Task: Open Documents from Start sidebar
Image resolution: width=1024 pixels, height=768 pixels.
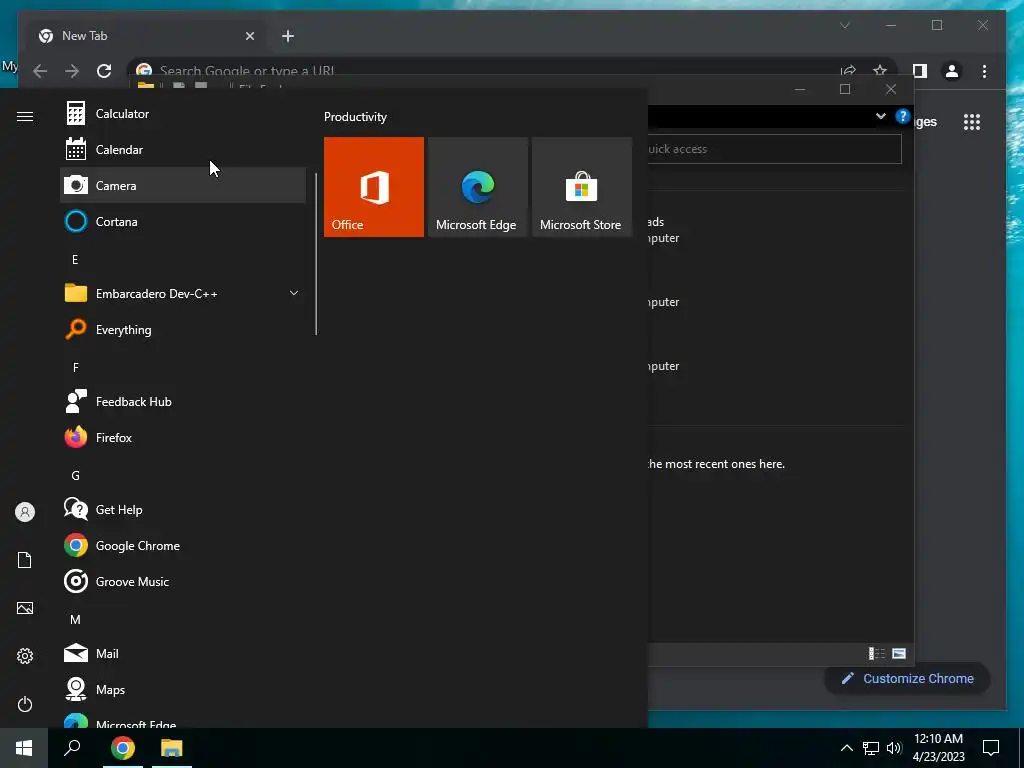Action: tap(25, 560)
